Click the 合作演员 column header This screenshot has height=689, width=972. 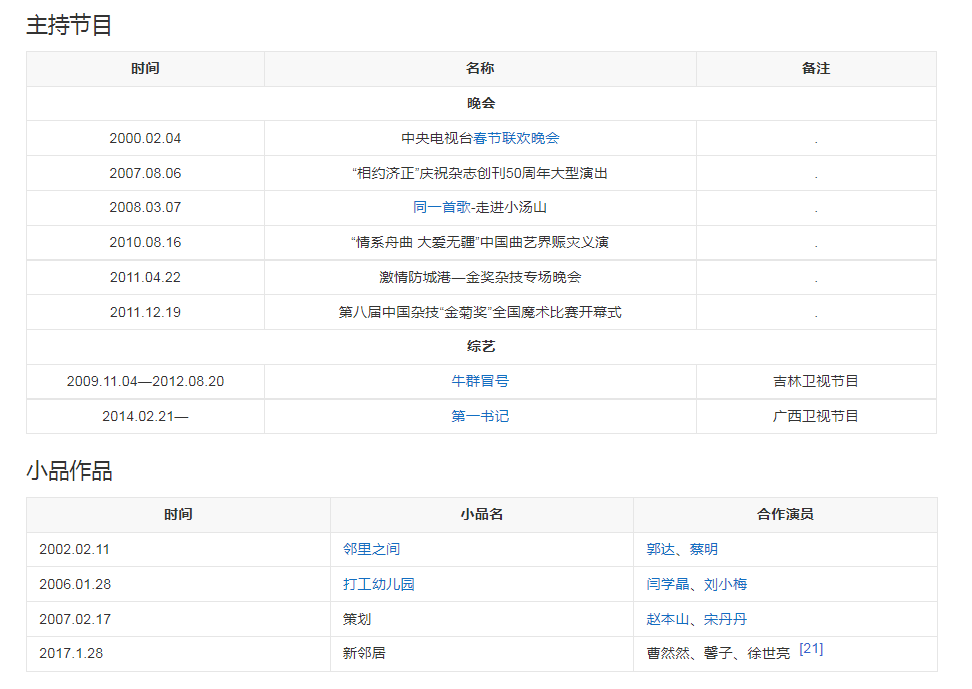coord(785,515)
